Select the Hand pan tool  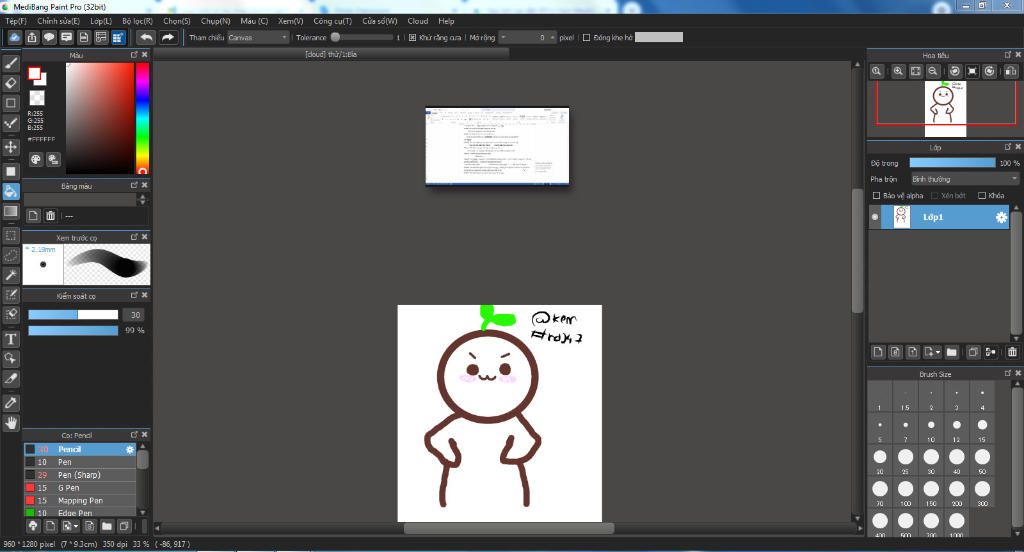coord(10,423)
